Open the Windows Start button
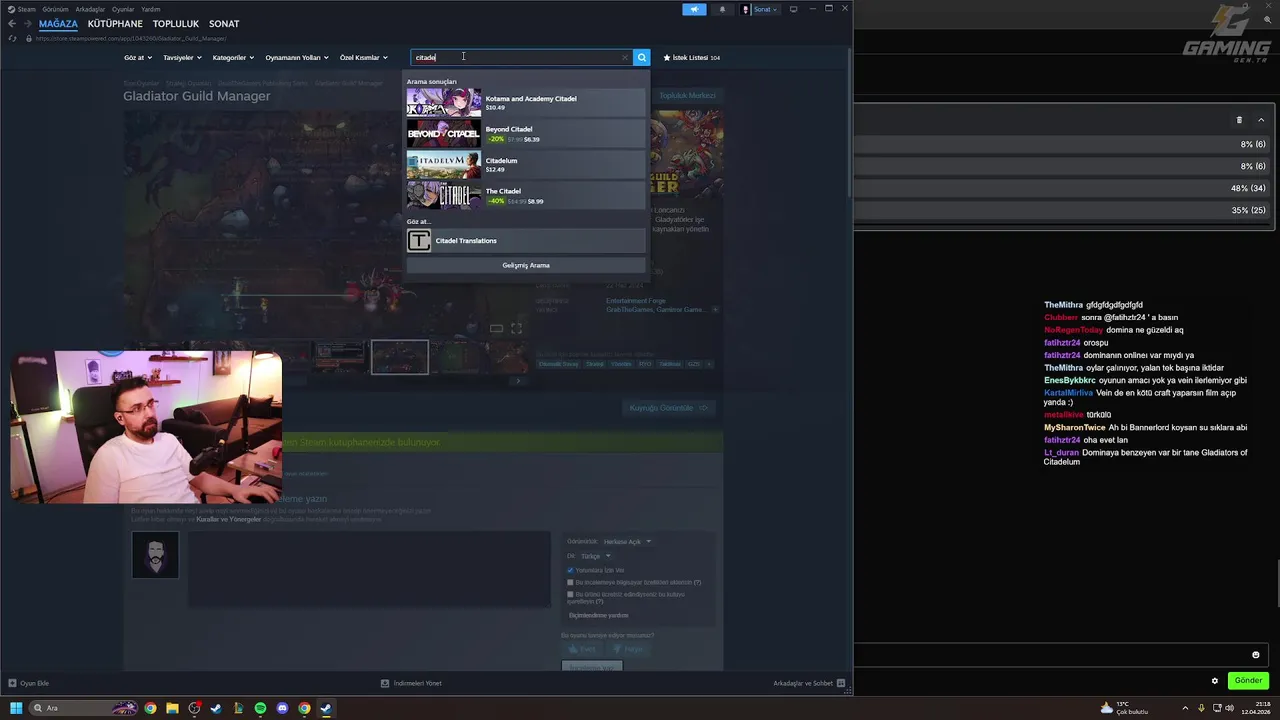The height and width of the screenshot is (720, 1280). pyautogui.click(x=16, y=708)
